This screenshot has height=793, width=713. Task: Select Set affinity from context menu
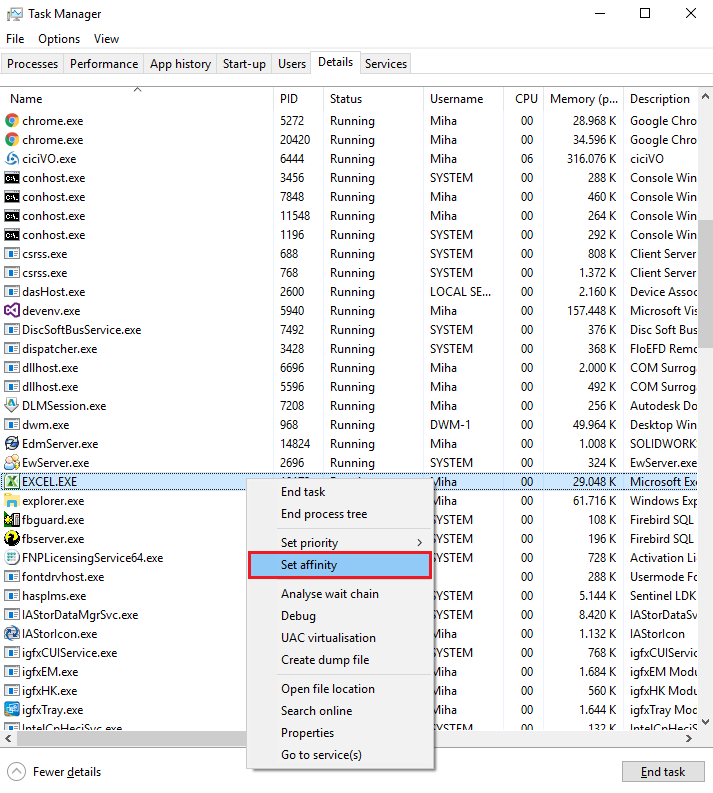[340, 566]
